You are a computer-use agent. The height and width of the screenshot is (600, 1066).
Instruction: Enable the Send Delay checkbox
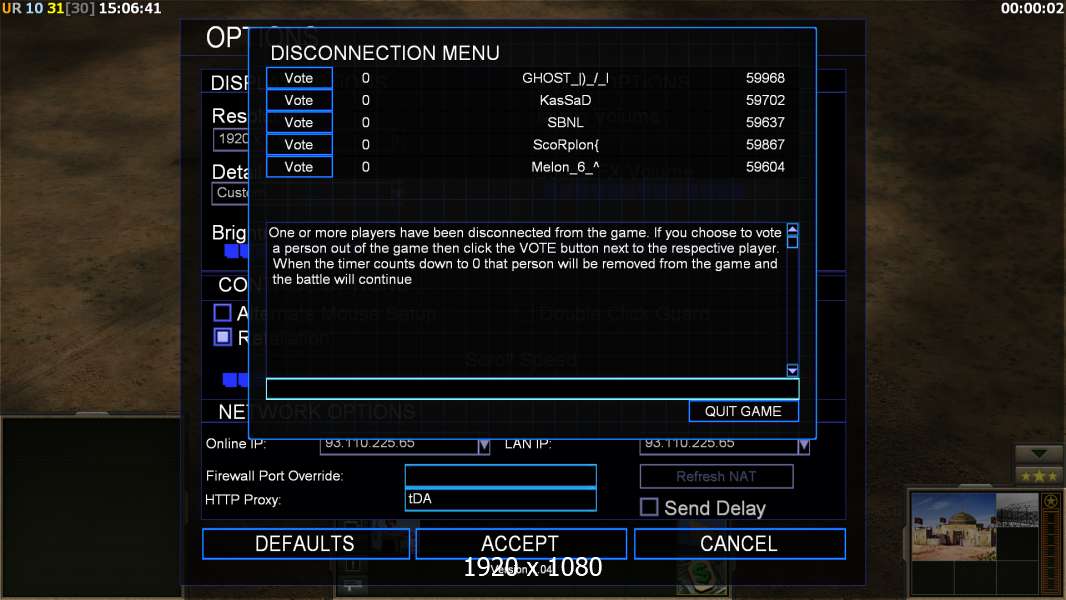(x=649, y=507)
